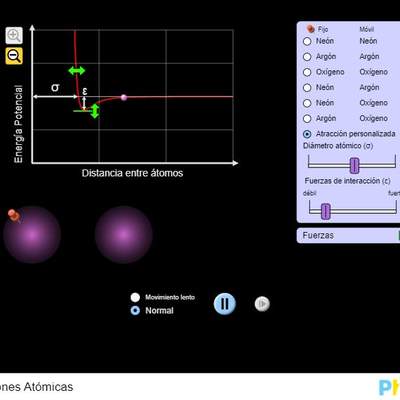This screenshot has width=400, height=400.
Task: Click the Fuerzas de interacción slider knob
Action: [325, 212]
